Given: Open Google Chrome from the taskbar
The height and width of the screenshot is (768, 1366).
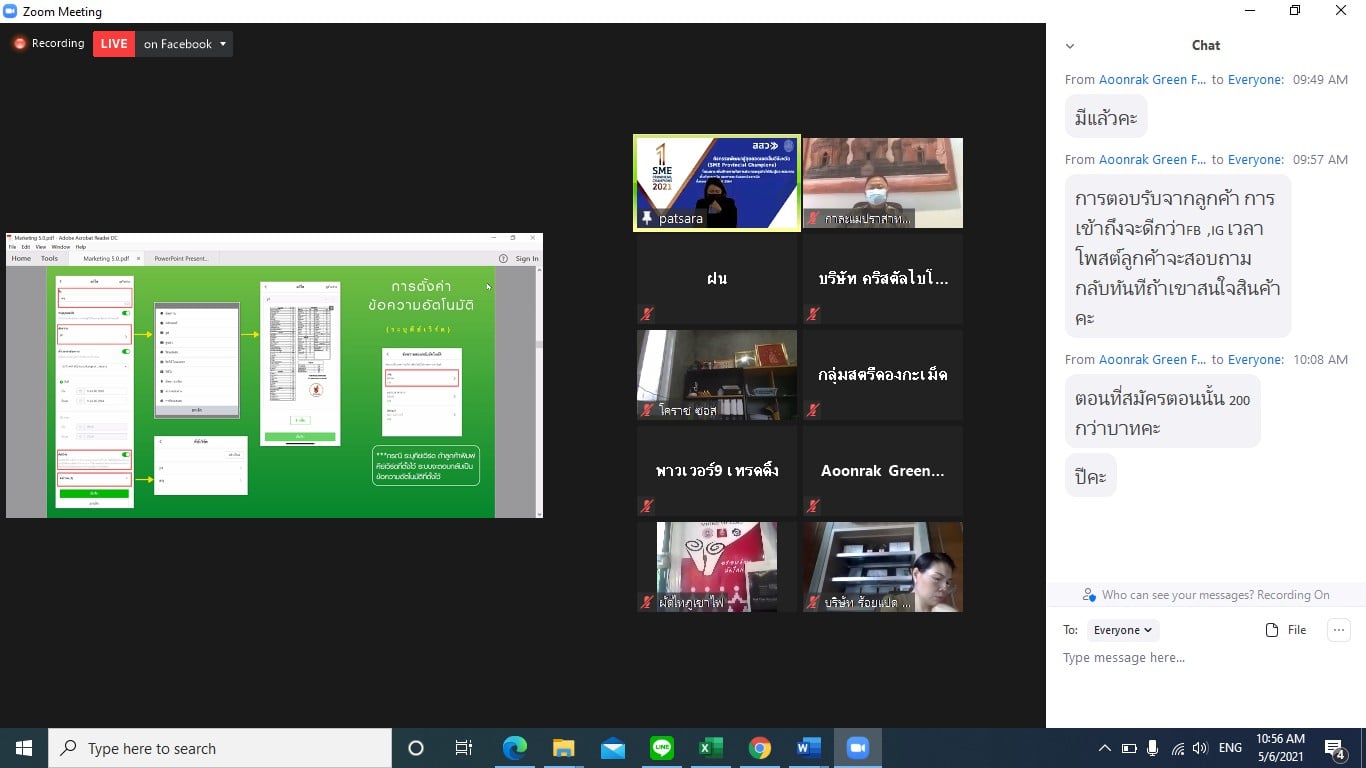Looking at the screenshot, I should click(760, 748).
